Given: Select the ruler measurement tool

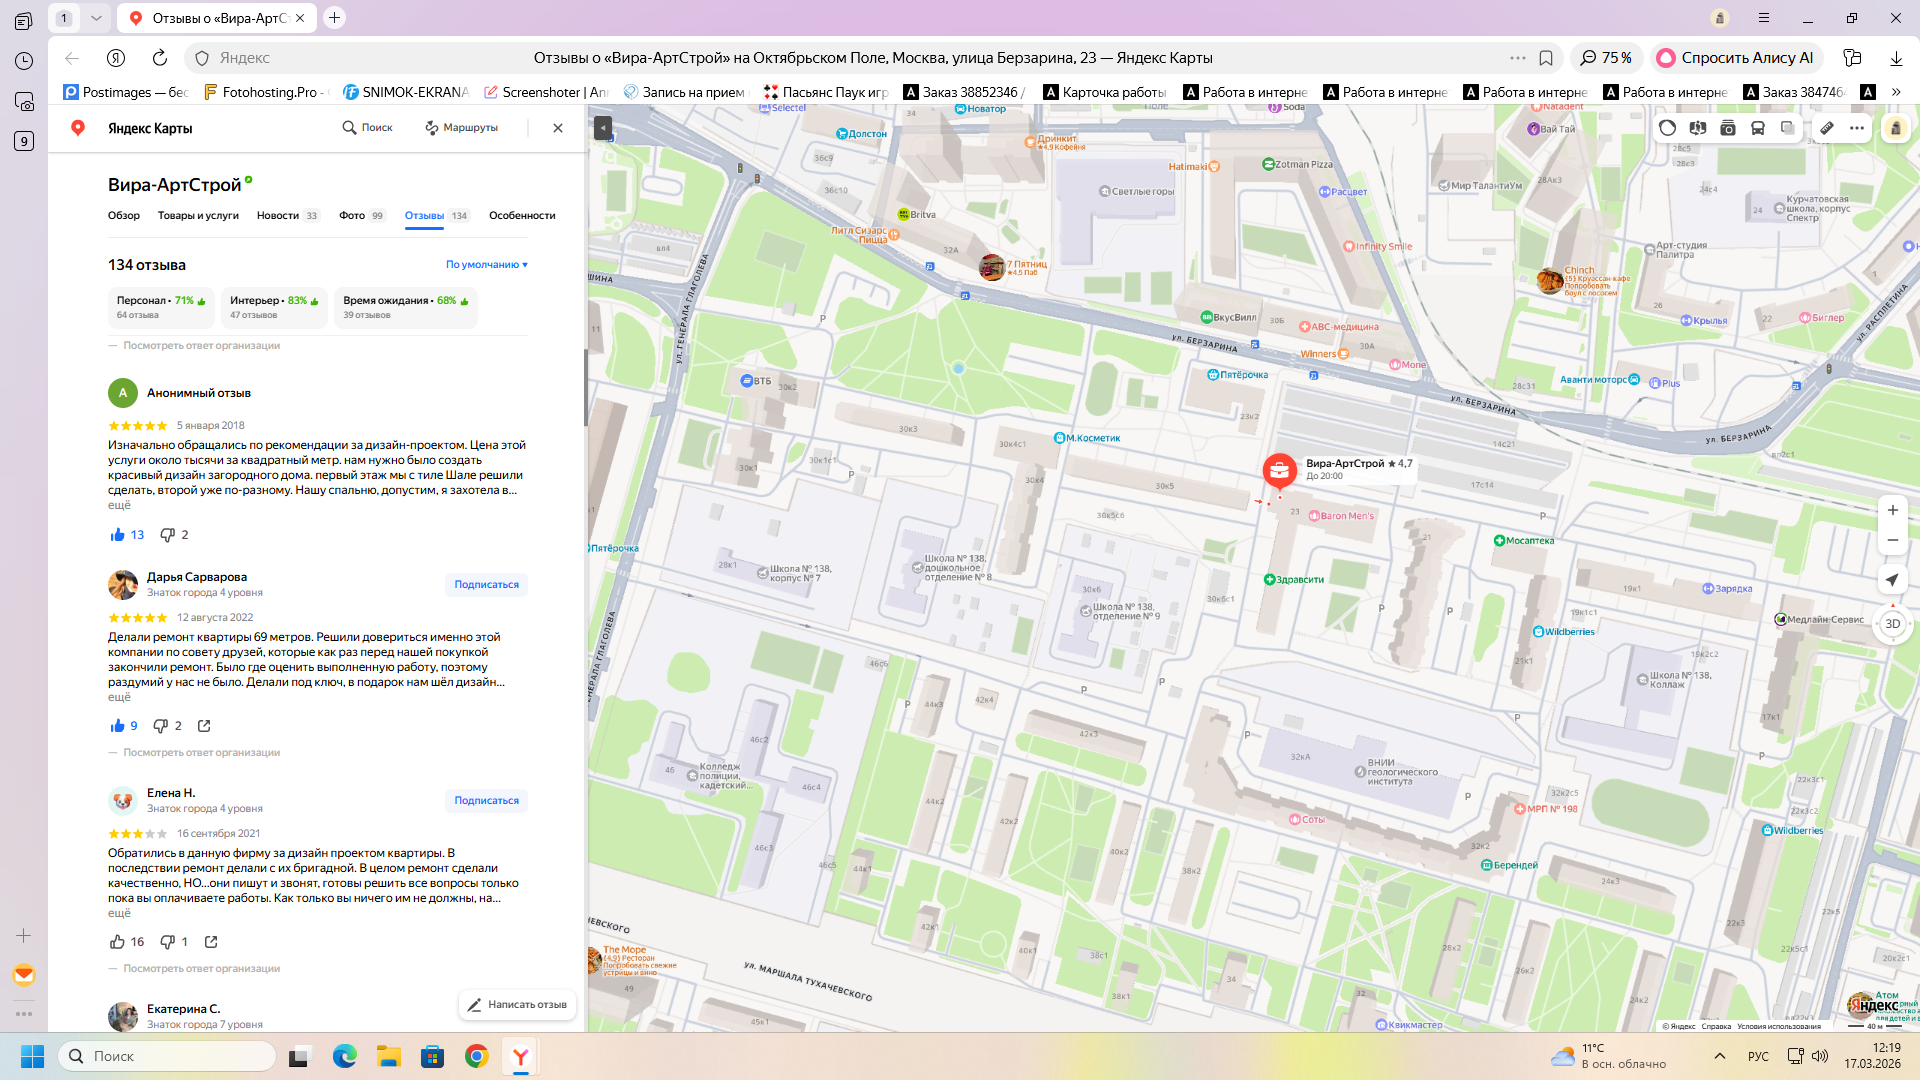Looking at the screenshot, I should click(1826, 128).
